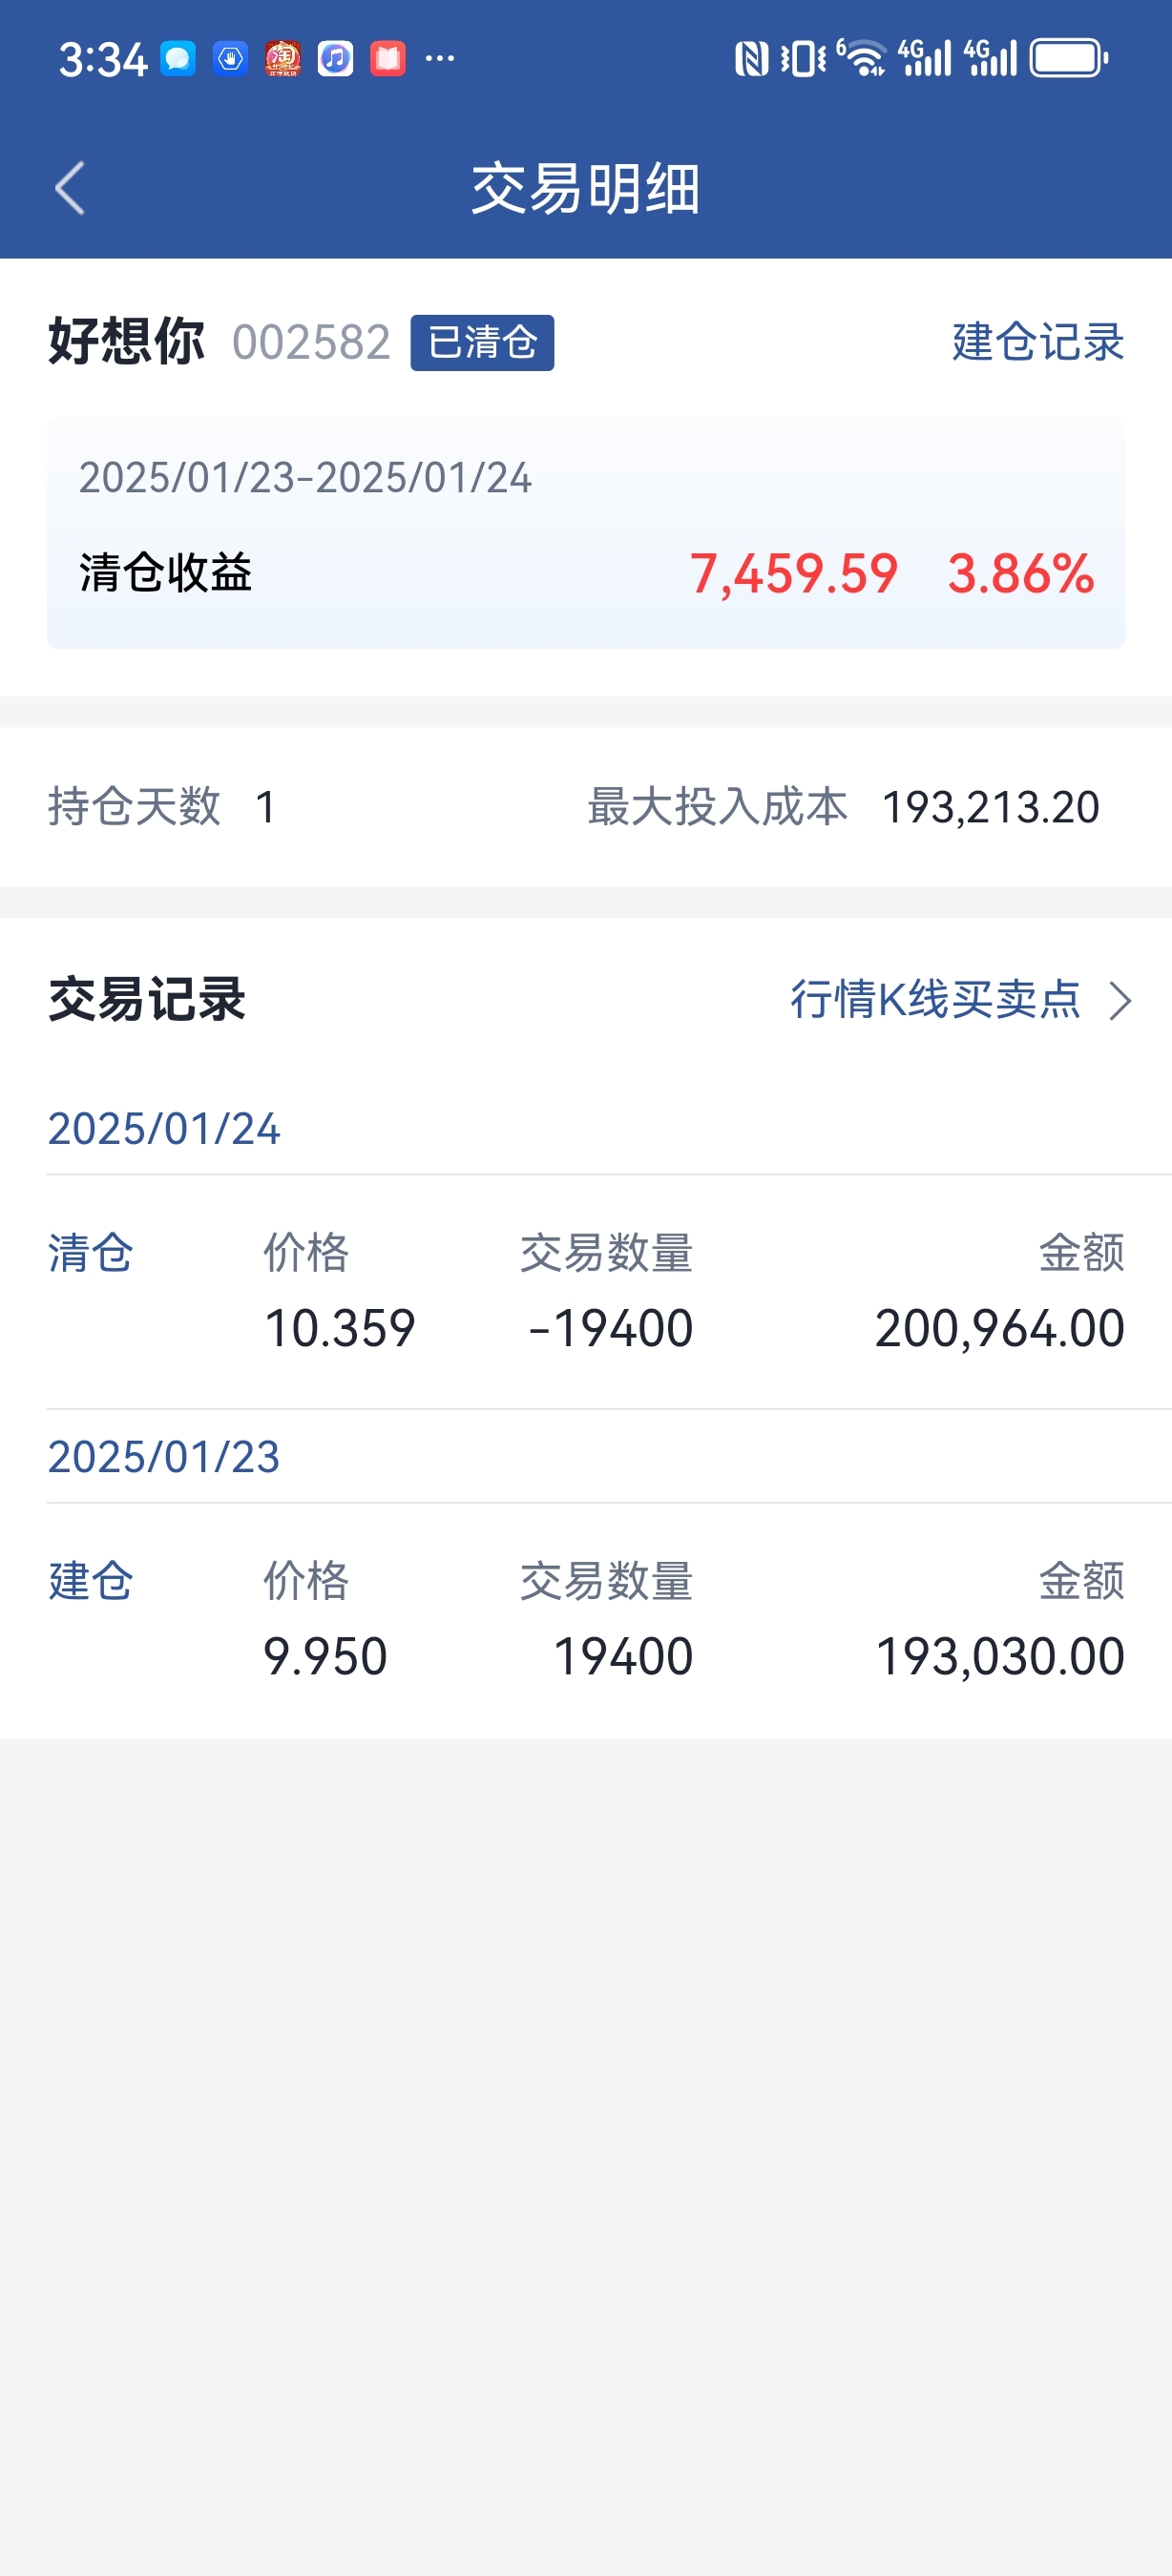Tap the three-dots notification overflow icon
The width and height of the screenshot is (1172, 2576).
click(440, 59)
